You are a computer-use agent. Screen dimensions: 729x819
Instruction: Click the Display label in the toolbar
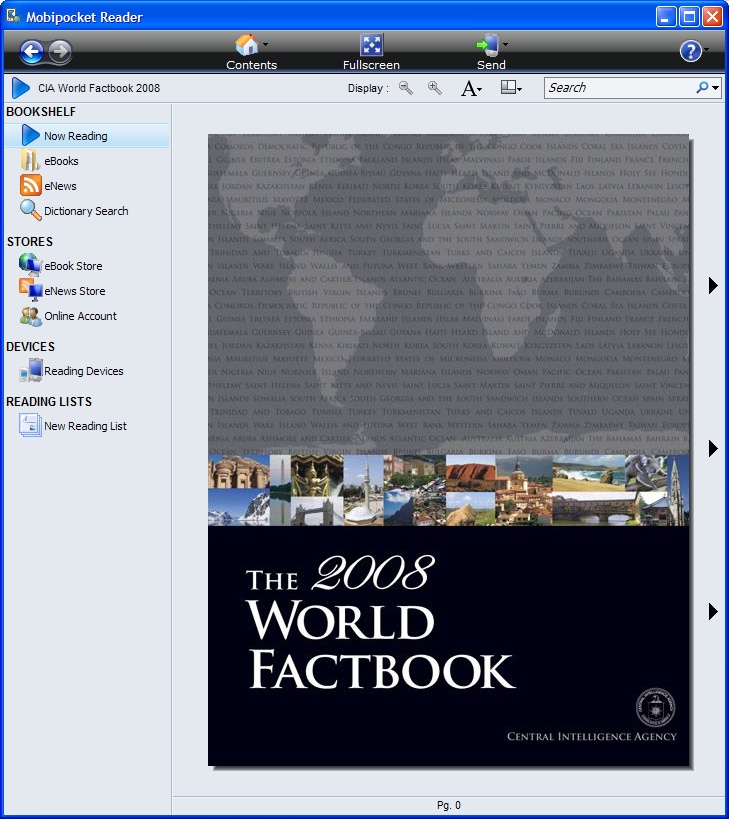(368, 88)
